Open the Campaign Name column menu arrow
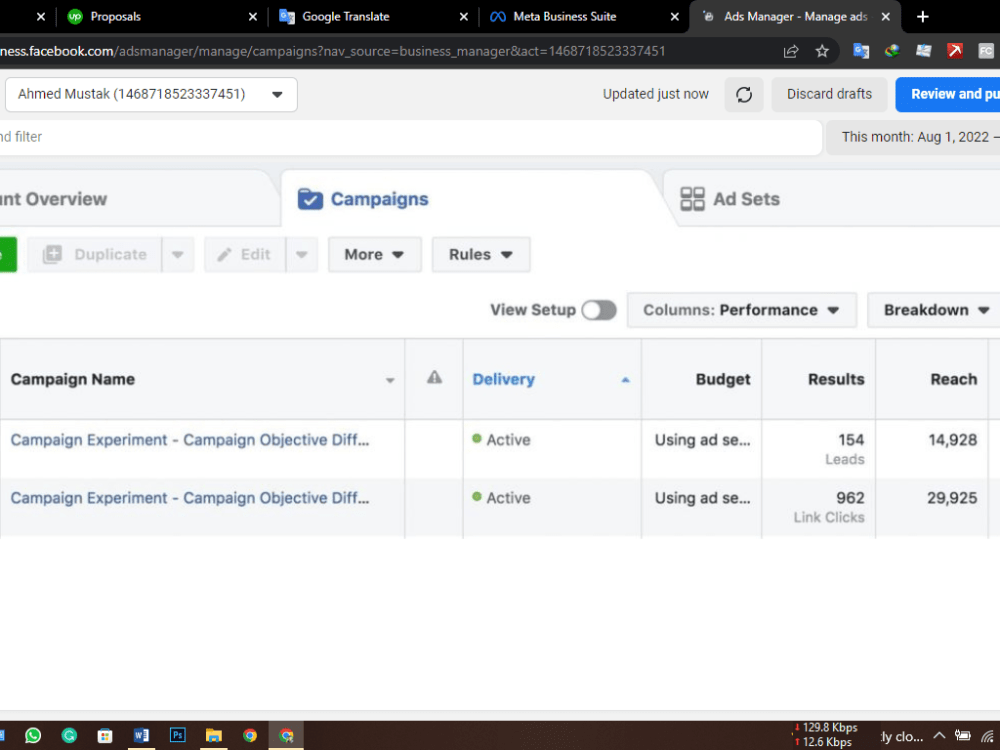 pos(390,380)
